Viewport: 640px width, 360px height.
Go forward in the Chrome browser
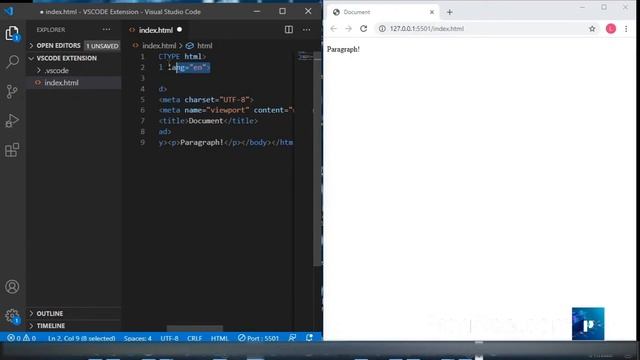(x=349, y=29)
